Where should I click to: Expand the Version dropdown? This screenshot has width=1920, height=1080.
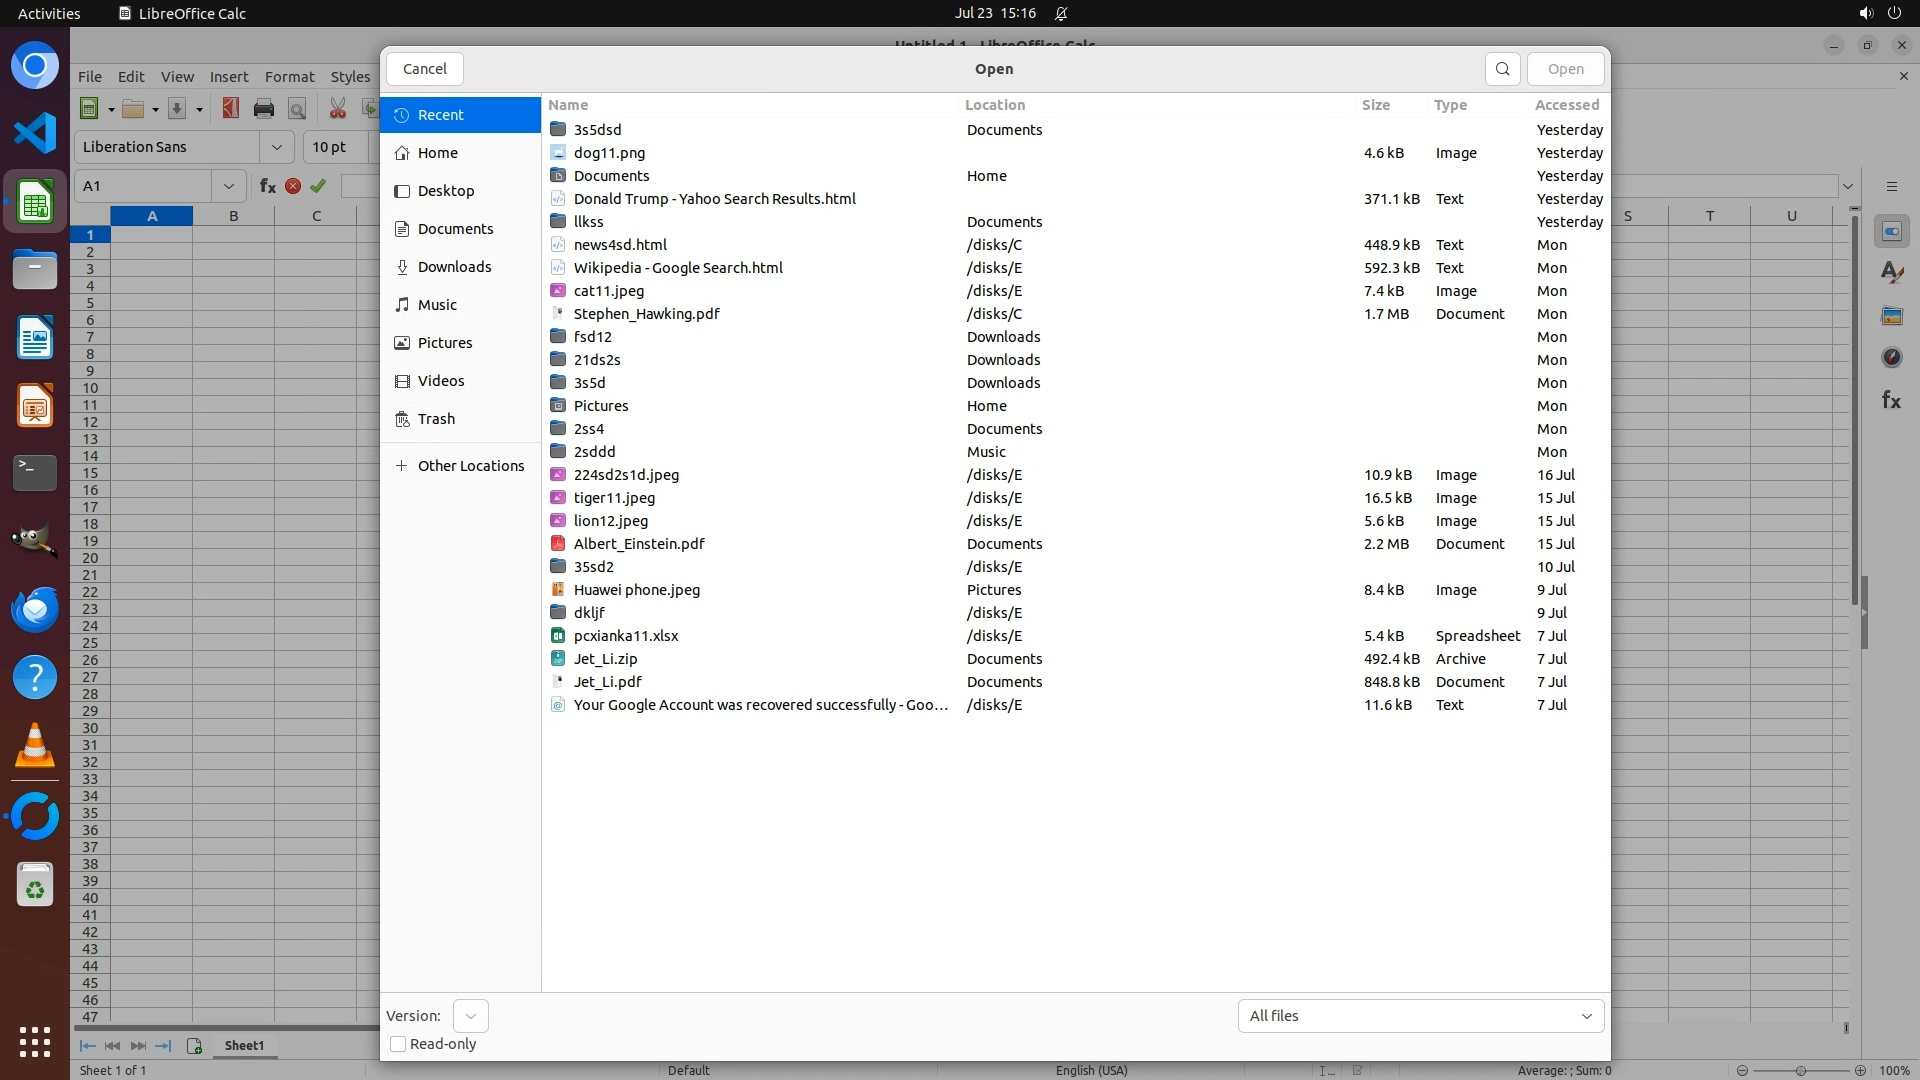[470, 1016]
